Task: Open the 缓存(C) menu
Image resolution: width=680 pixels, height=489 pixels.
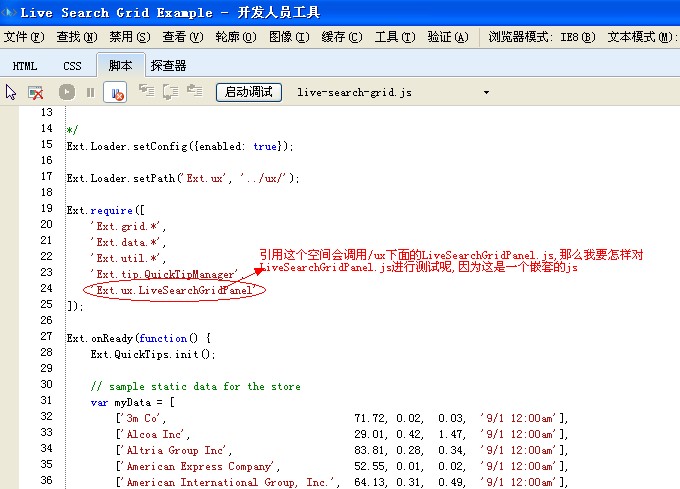Action: pos(342,37)
